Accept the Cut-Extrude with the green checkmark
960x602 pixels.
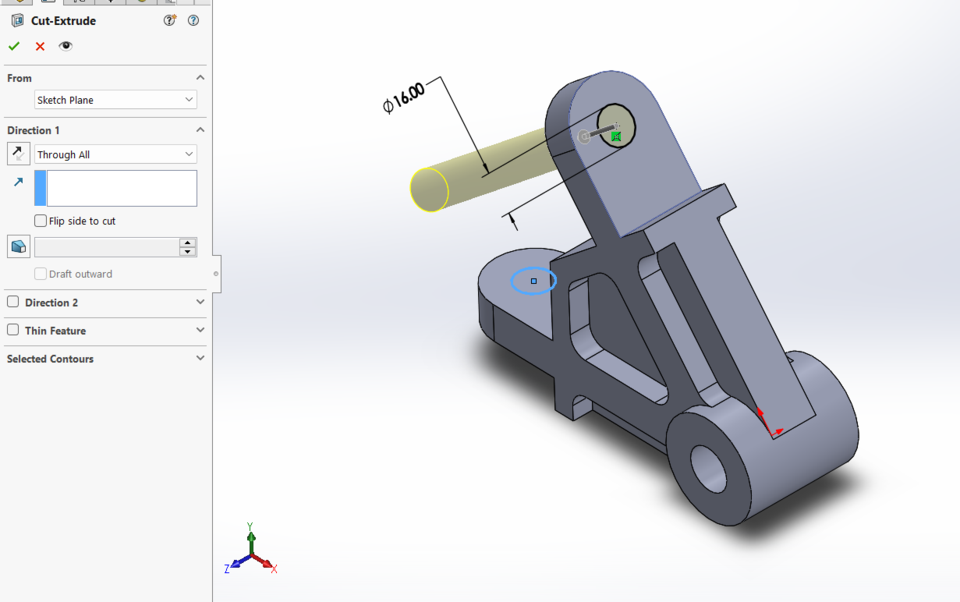(14, 46)
